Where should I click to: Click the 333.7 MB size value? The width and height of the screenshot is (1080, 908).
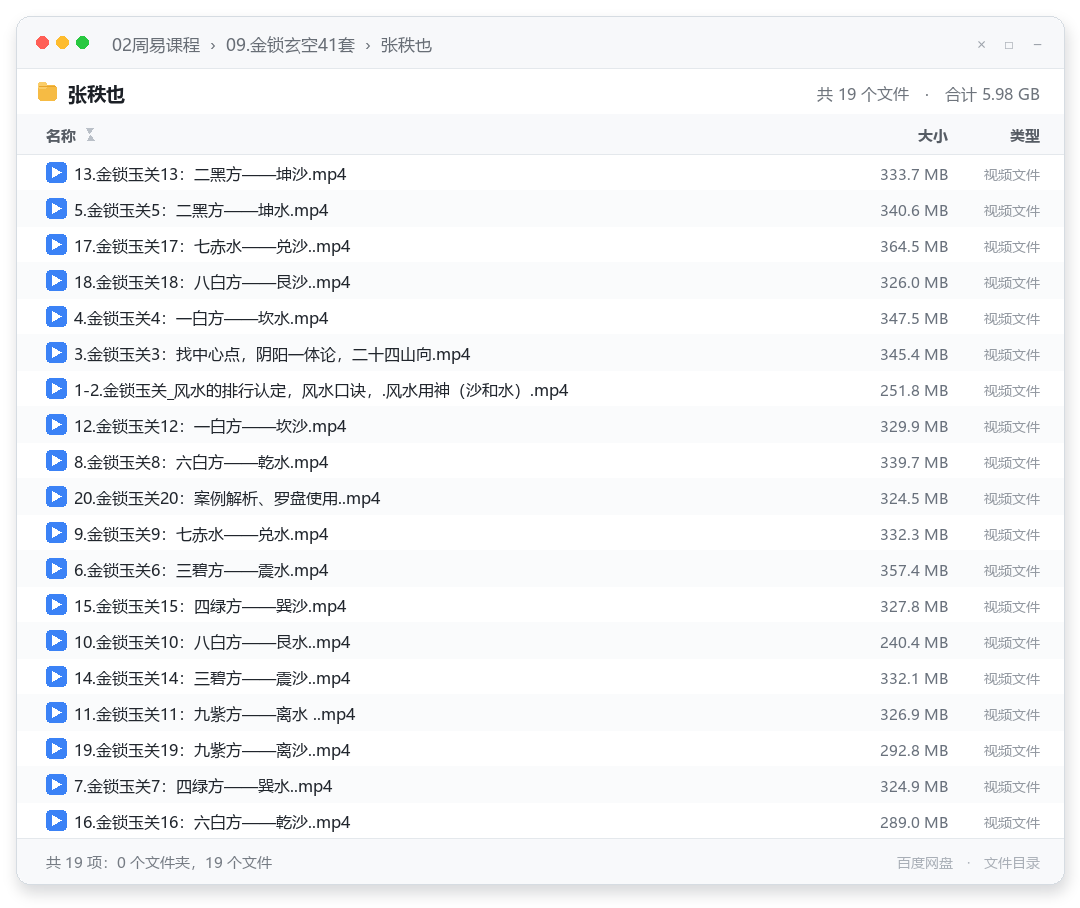[x=914, y=175]
